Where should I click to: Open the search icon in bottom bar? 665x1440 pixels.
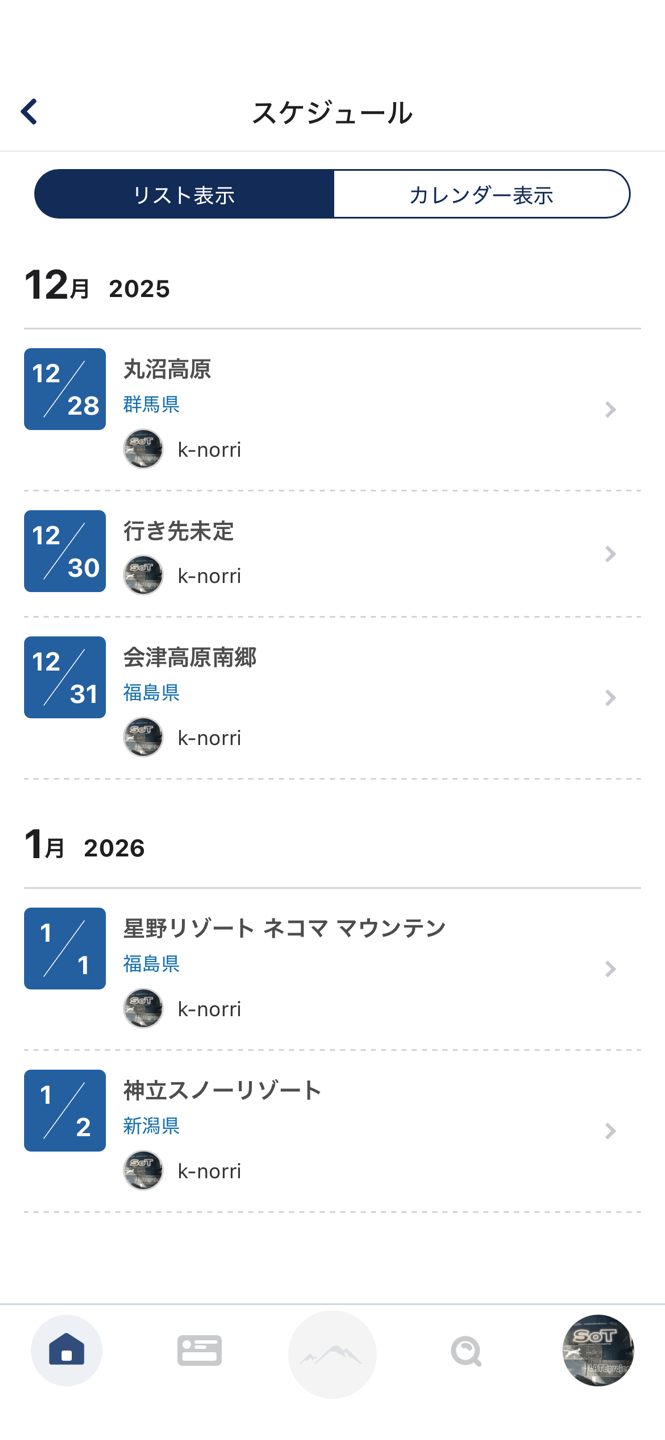pyautogui.click(x=466, y=1352)
